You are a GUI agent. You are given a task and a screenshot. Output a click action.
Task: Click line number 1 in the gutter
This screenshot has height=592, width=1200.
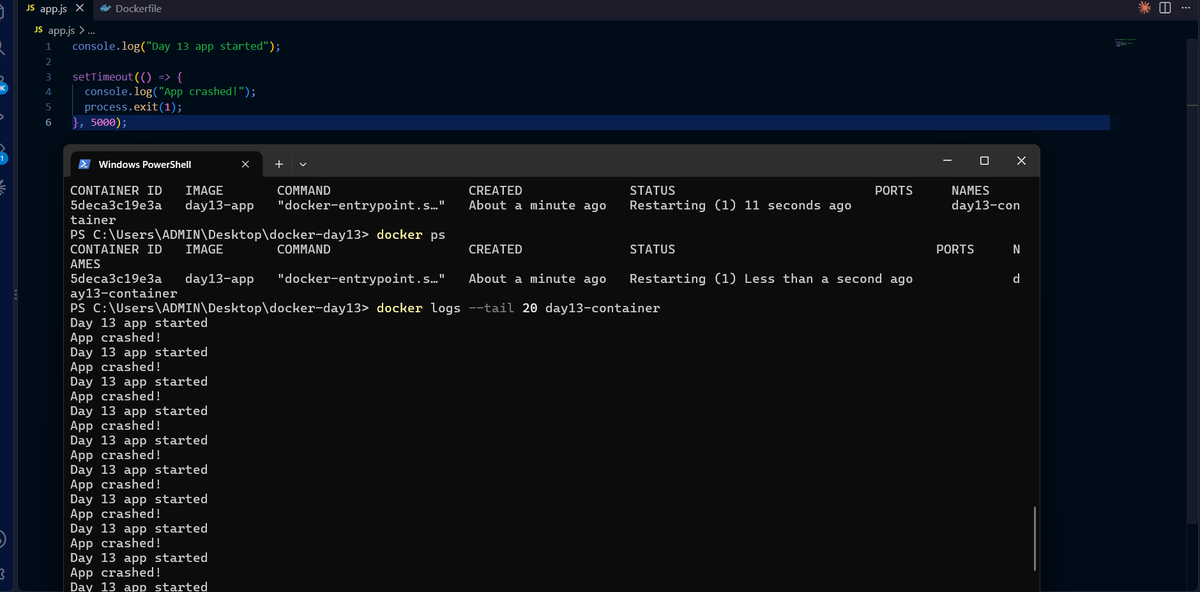click(x=47, y=46)
